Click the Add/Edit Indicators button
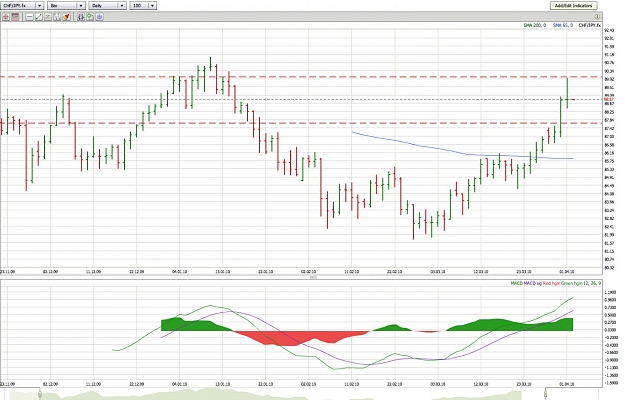 [x=573, y=6]
